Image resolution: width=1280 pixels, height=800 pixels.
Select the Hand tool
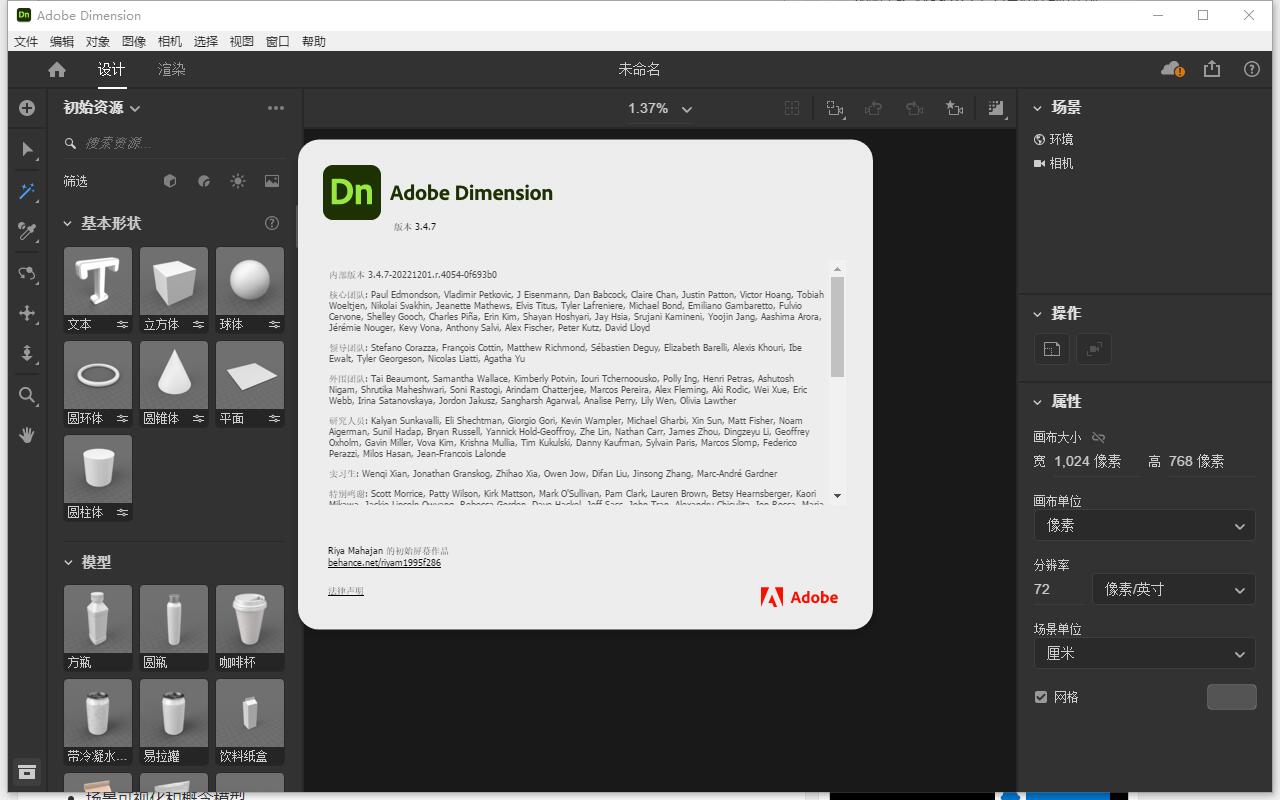pyautogui.click(x=27, y=435)
